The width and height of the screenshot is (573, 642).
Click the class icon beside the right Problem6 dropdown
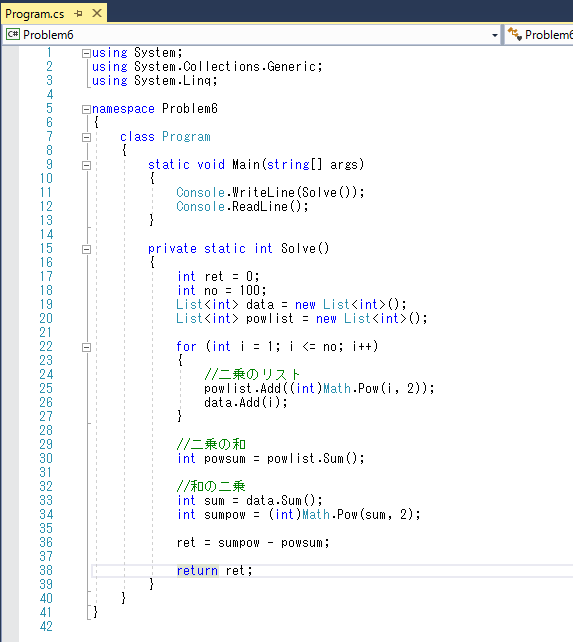pos(515,34)
